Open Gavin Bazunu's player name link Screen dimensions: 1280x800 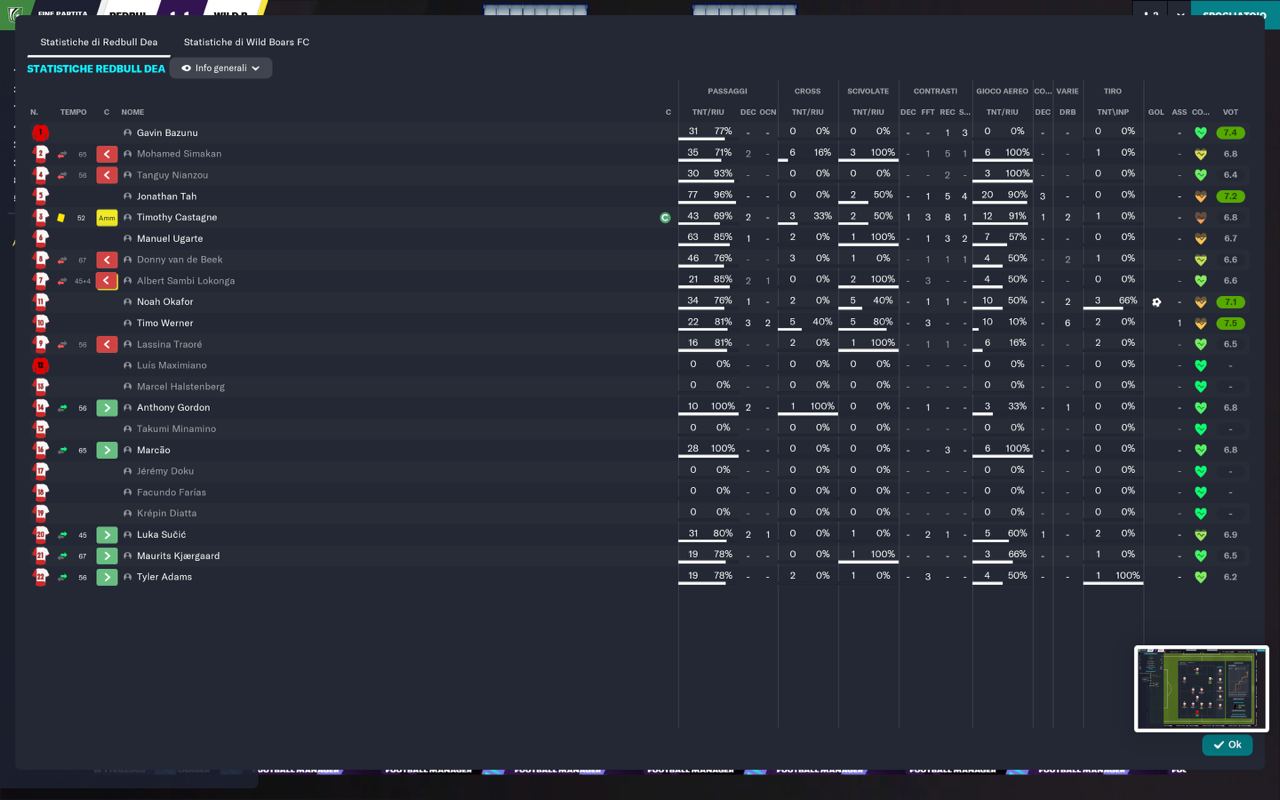pos(167,133)
